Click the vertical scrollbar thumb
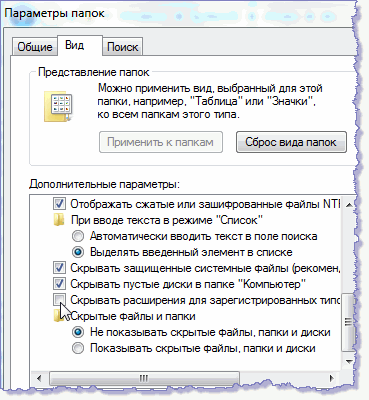The image size is (369, 400). (x=349, y=322)
